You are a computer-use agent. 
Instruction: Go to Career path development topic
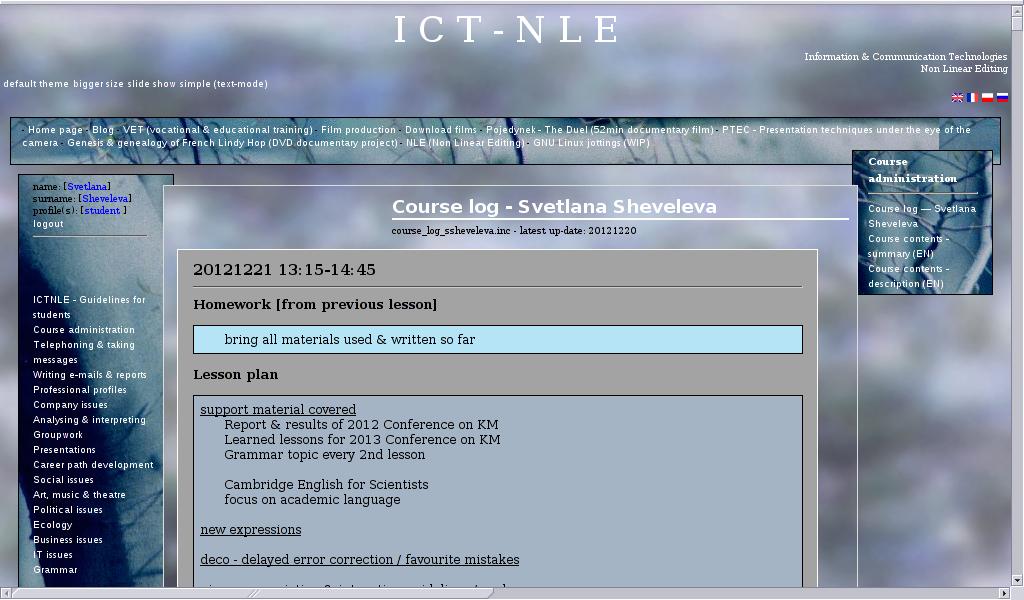coord(93,465)
